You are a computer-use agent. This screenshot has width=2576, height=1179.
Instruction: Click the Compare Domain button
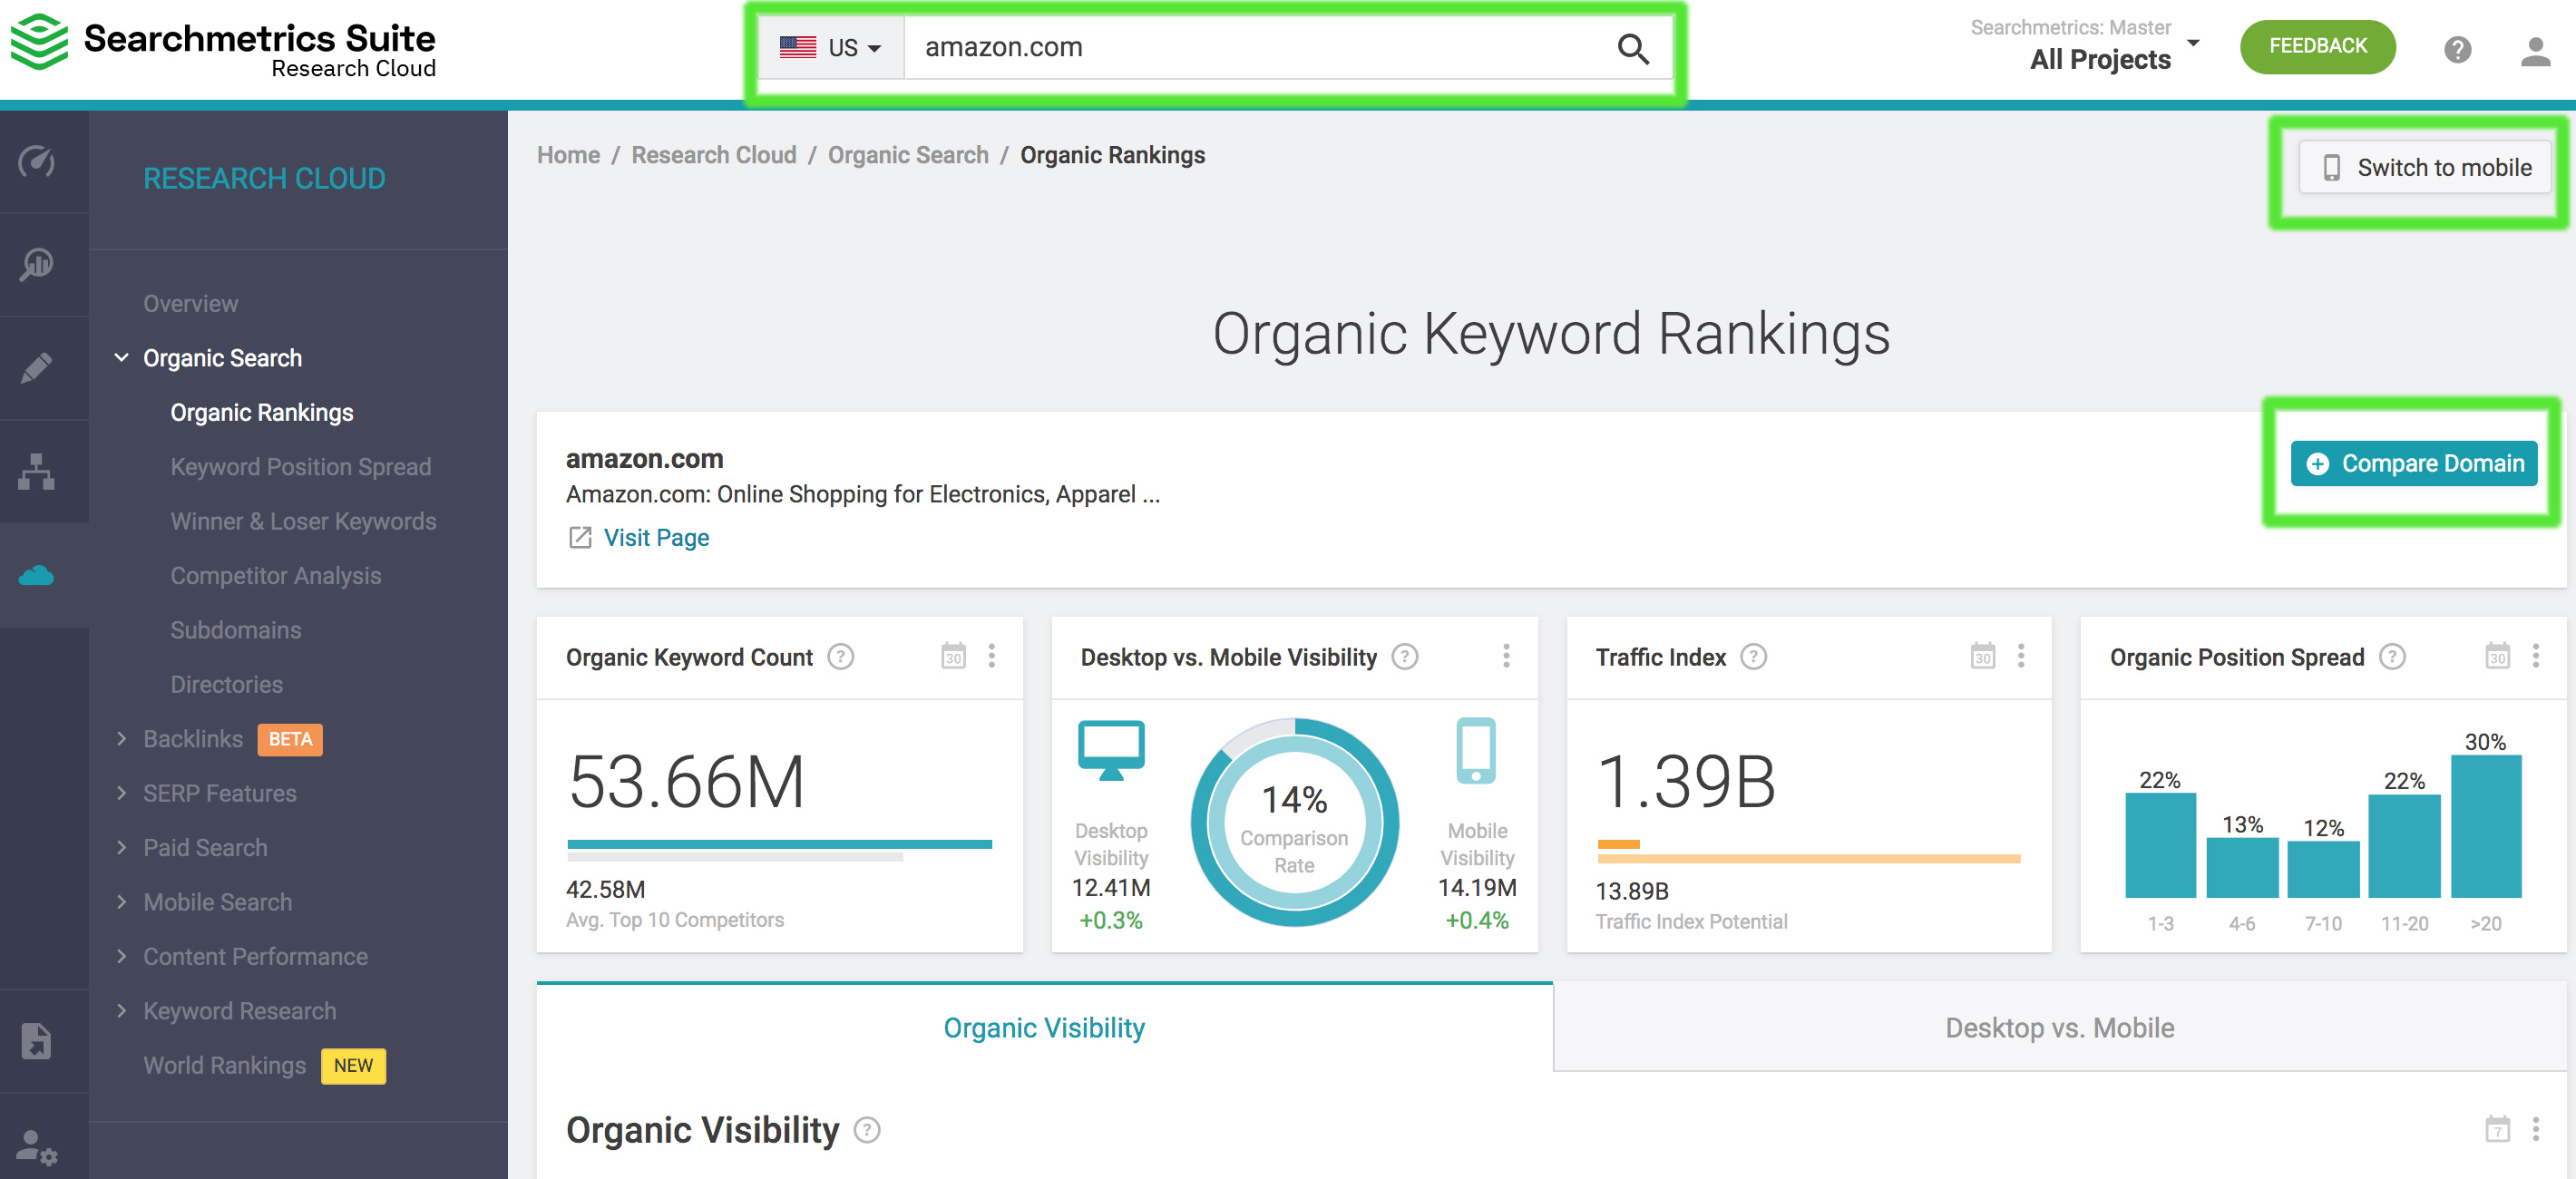pos(2414,464)
